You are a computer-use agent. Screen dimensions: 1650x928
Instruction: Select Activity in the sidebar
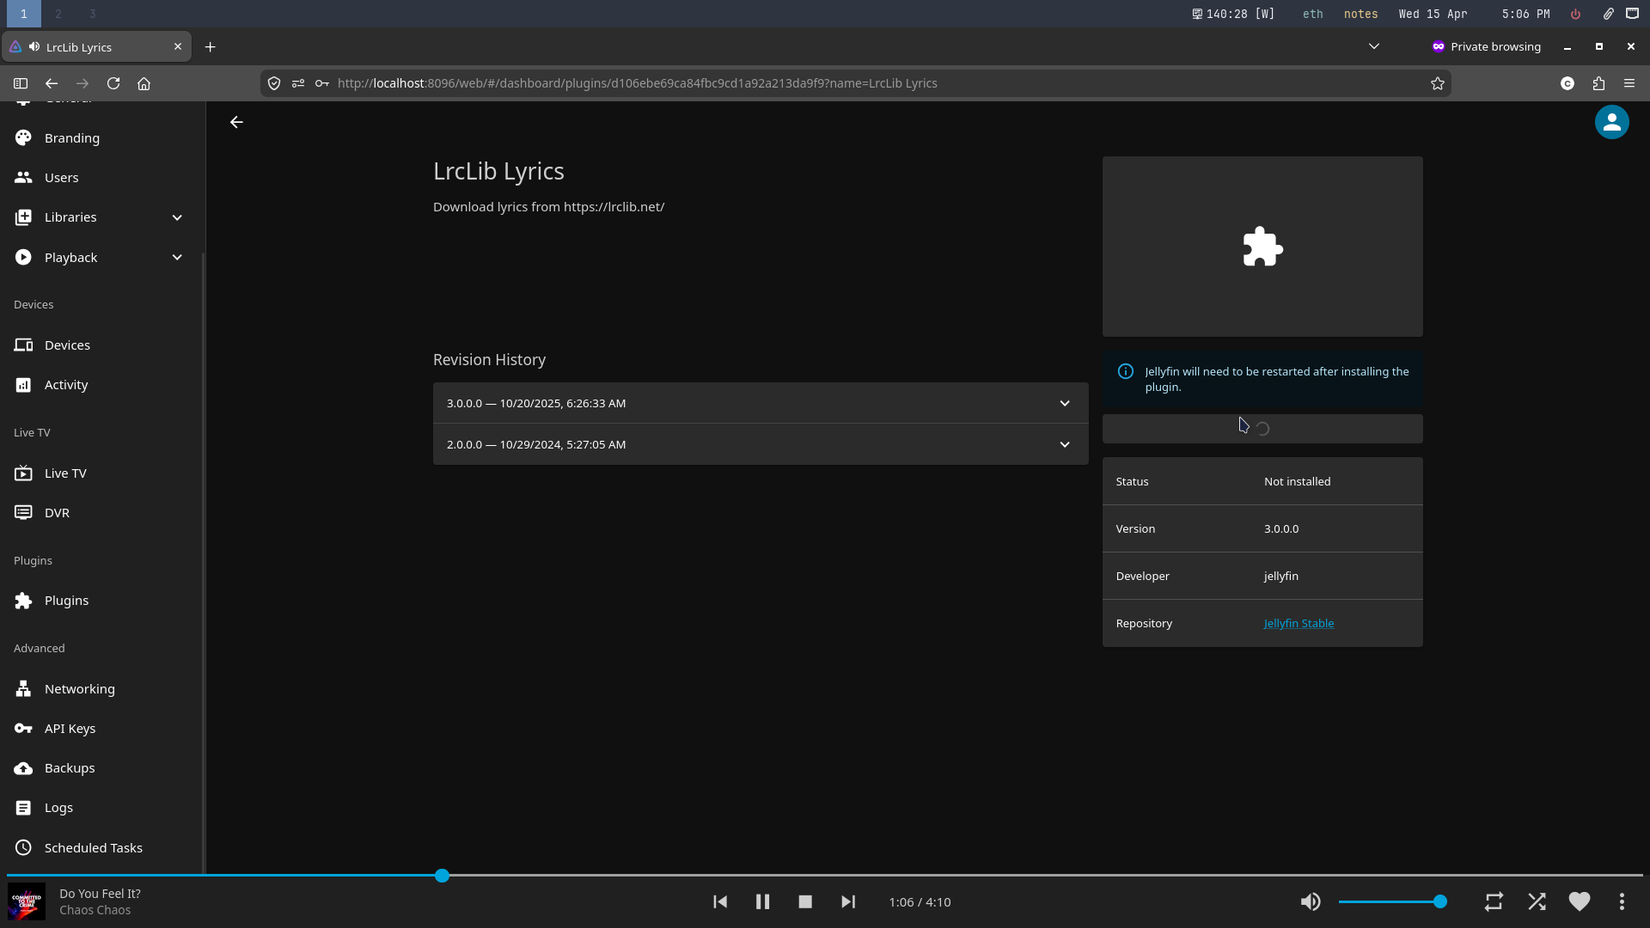tap(65, 384)
